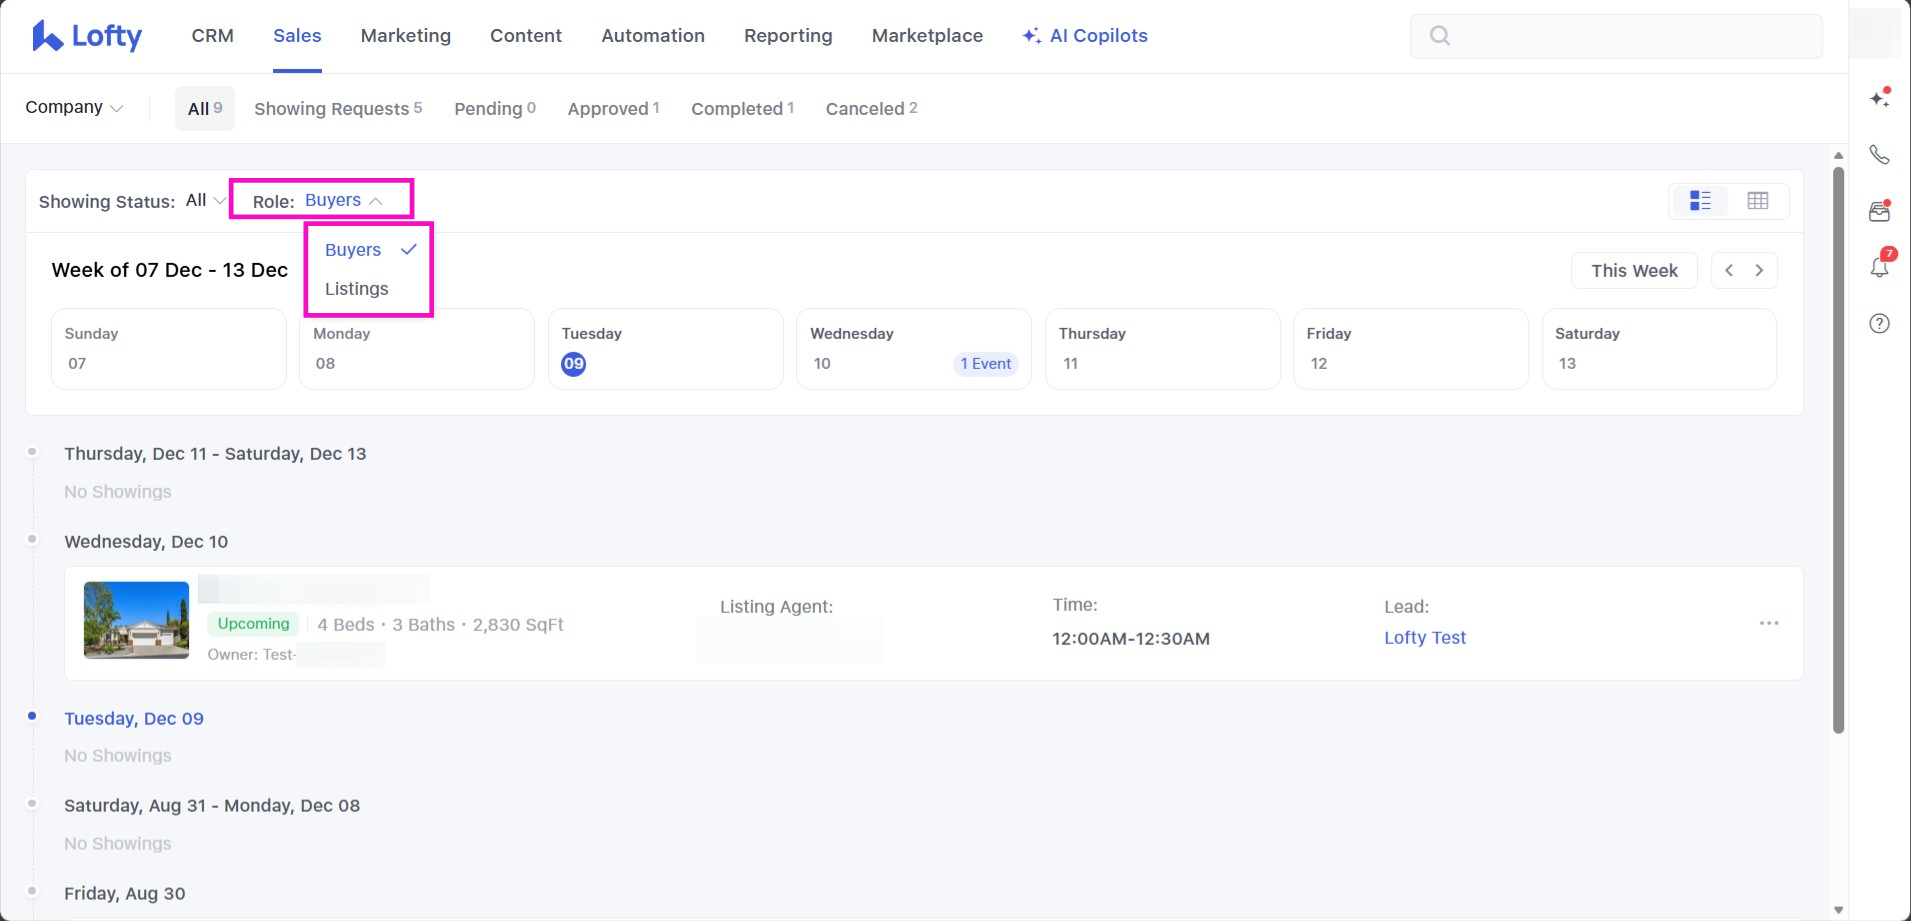Switch to list view layout

click(1700, 201)
